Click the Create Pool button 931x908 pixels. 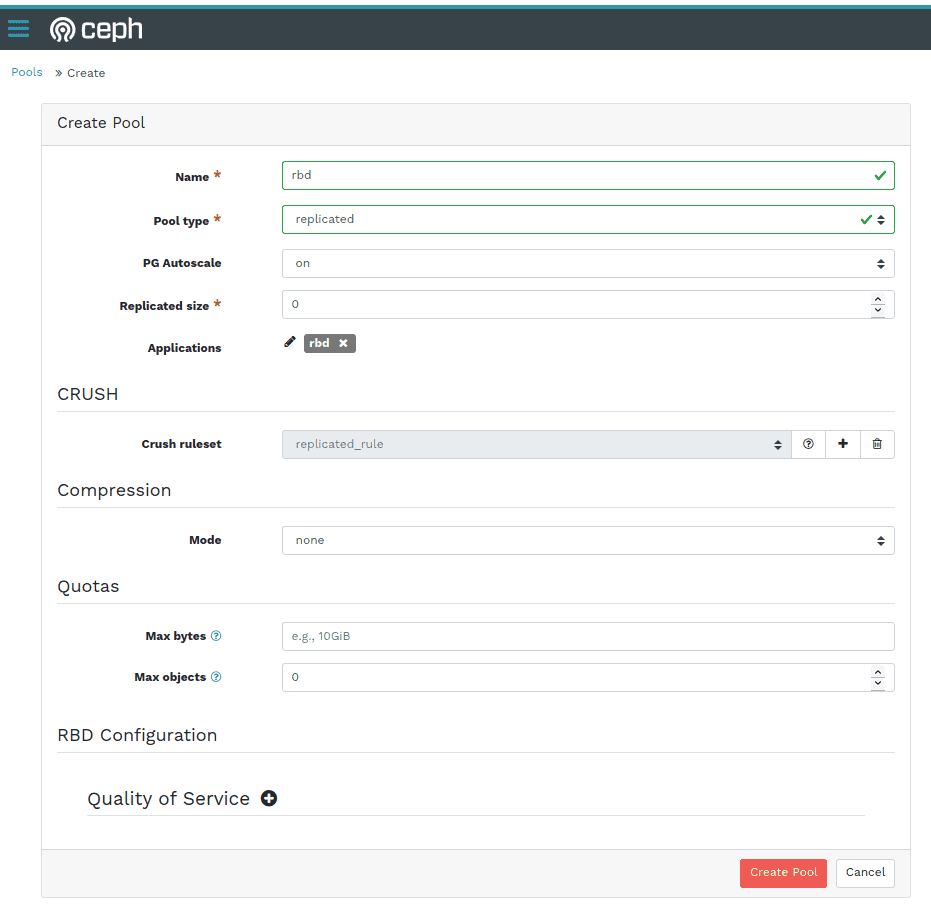[783, 872]
